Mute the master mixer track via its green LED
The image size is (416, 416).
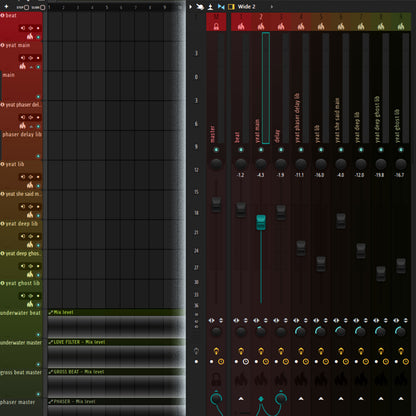pyautogui.click(x=216, y=150)
